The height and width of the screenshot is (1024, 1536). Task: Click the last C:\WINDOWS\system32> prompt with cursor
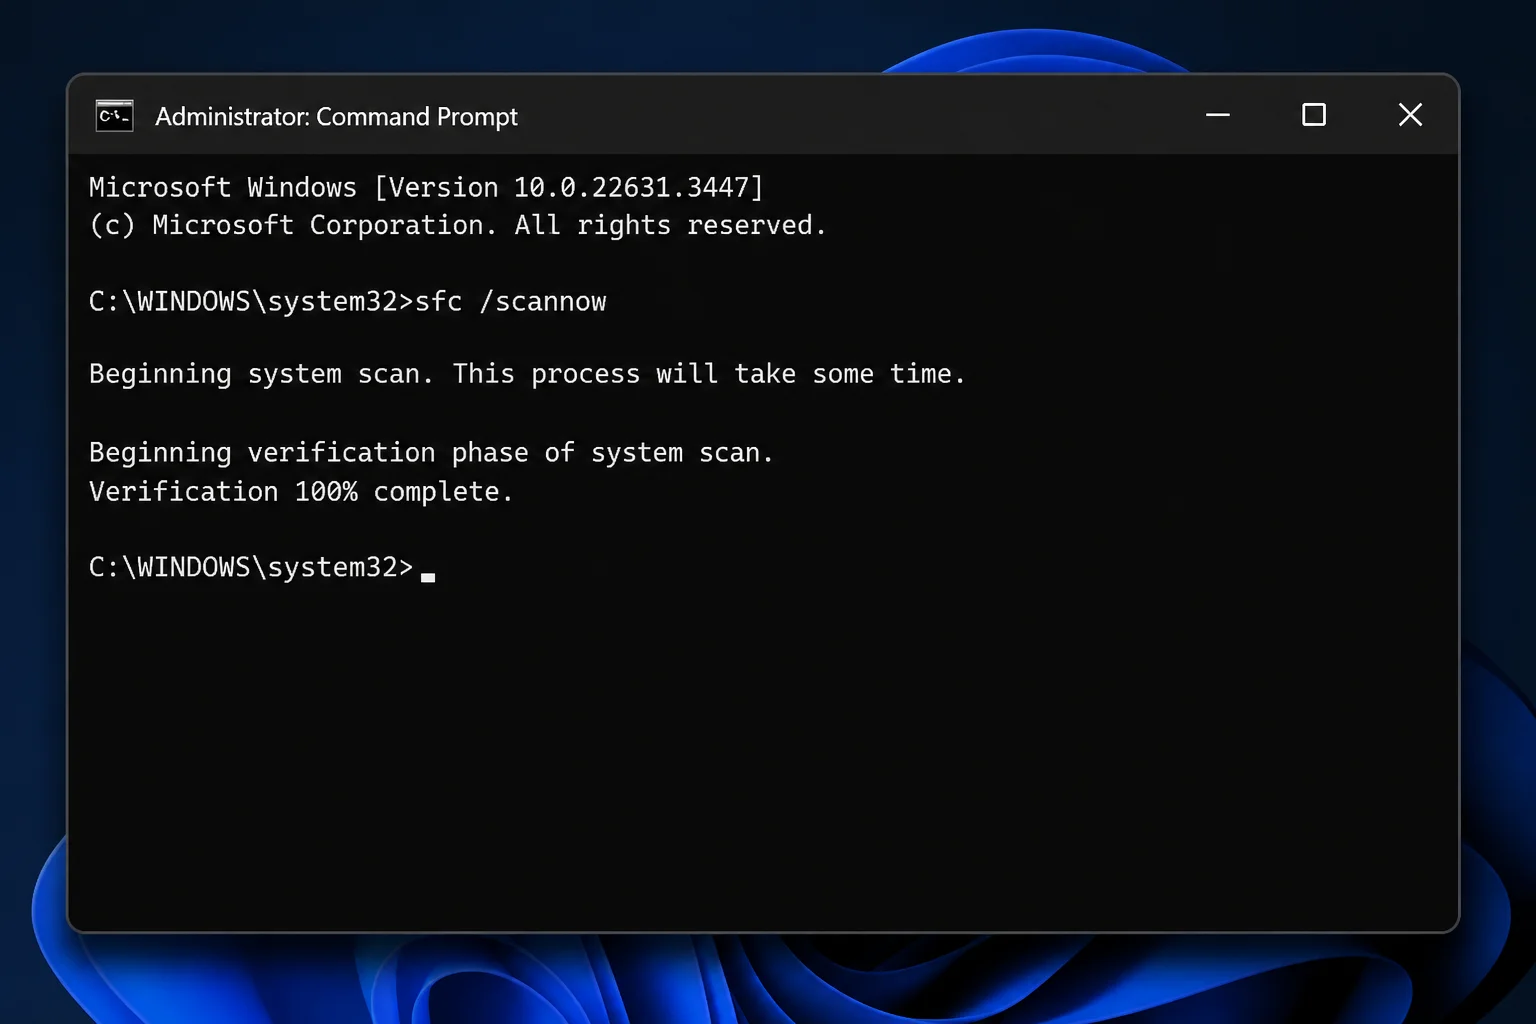tap(261, 567)
